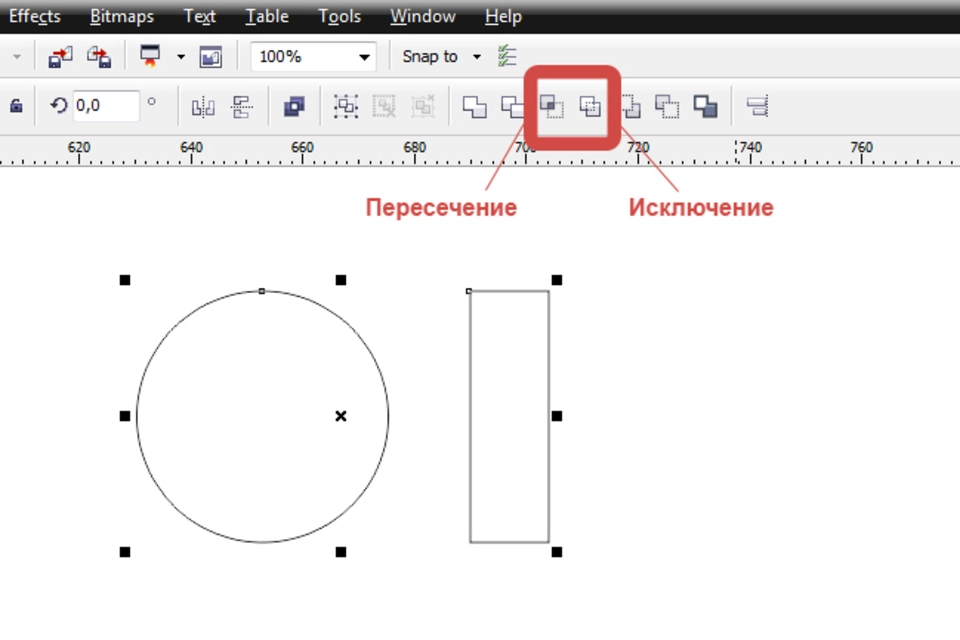This screenshot has height=640, width=960.
Task: Click the Create boundary icon
Action: [x=705, y=107]
